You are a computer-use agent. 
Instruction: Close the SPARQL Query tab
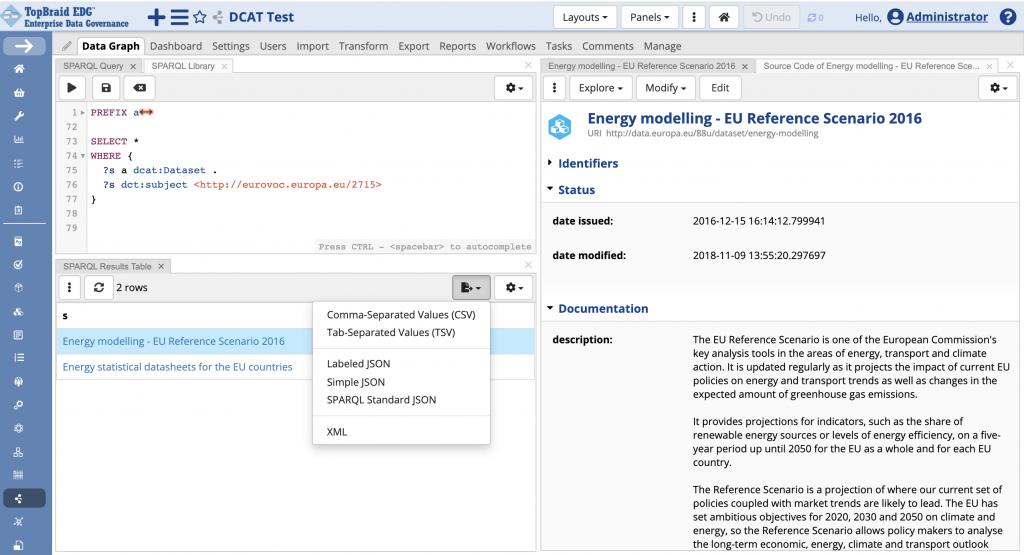[133, 66]
